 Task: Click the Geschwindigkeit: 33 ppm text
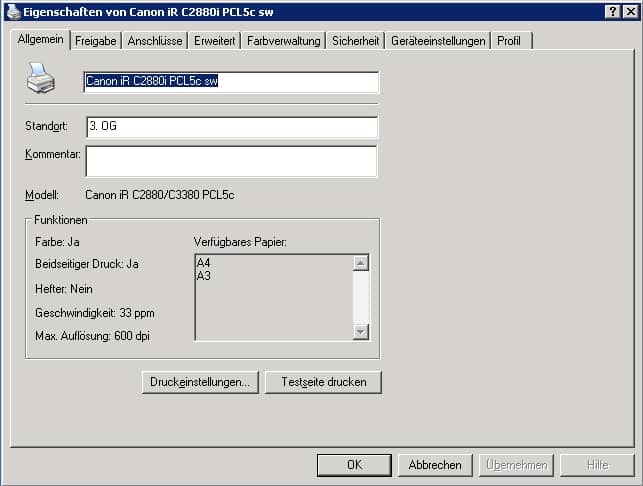95,313
